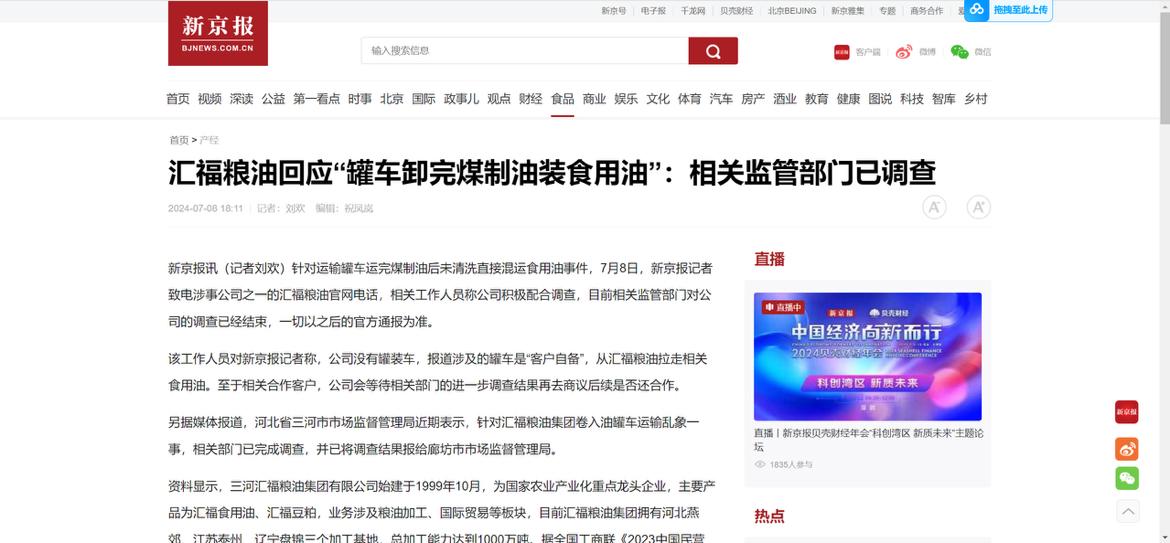Viewport: 1170px width, 543px height.
Task: Open the 商业 navigation tab
Action: point(594,98)
